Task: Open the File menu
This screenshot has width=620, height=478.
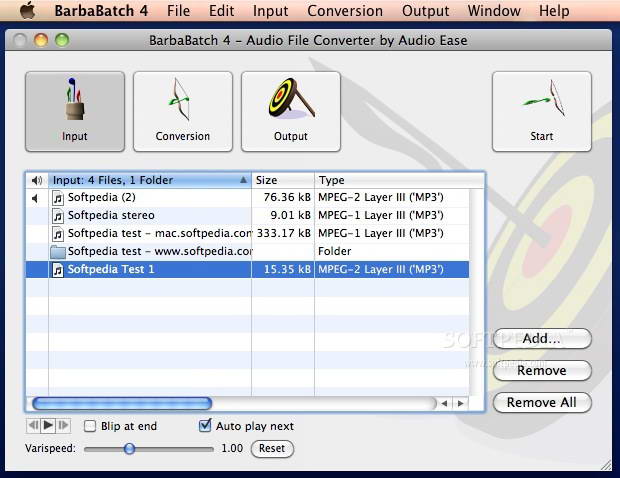Action: click(178, 11)
